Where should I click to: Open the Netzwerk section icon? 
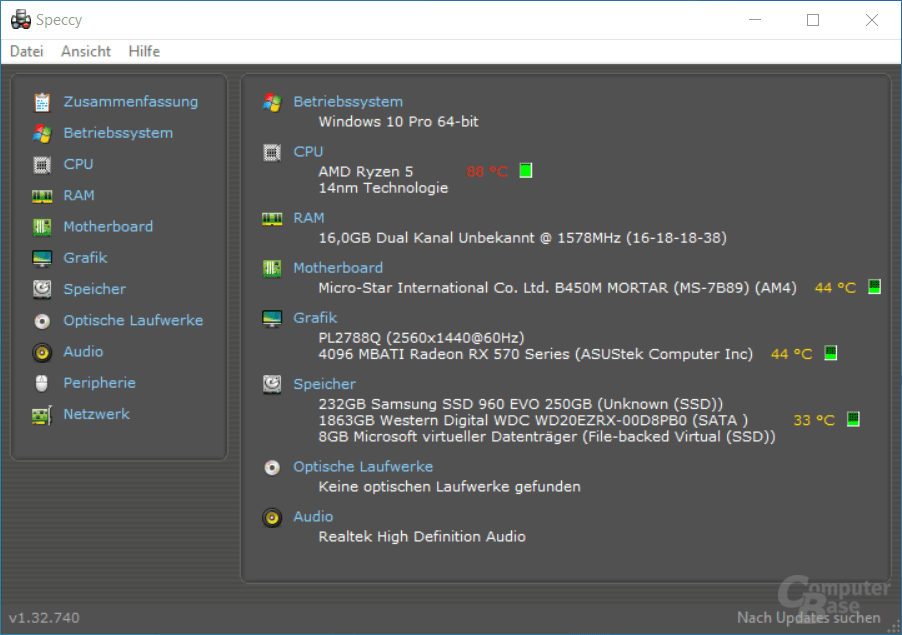click(41, 413)
